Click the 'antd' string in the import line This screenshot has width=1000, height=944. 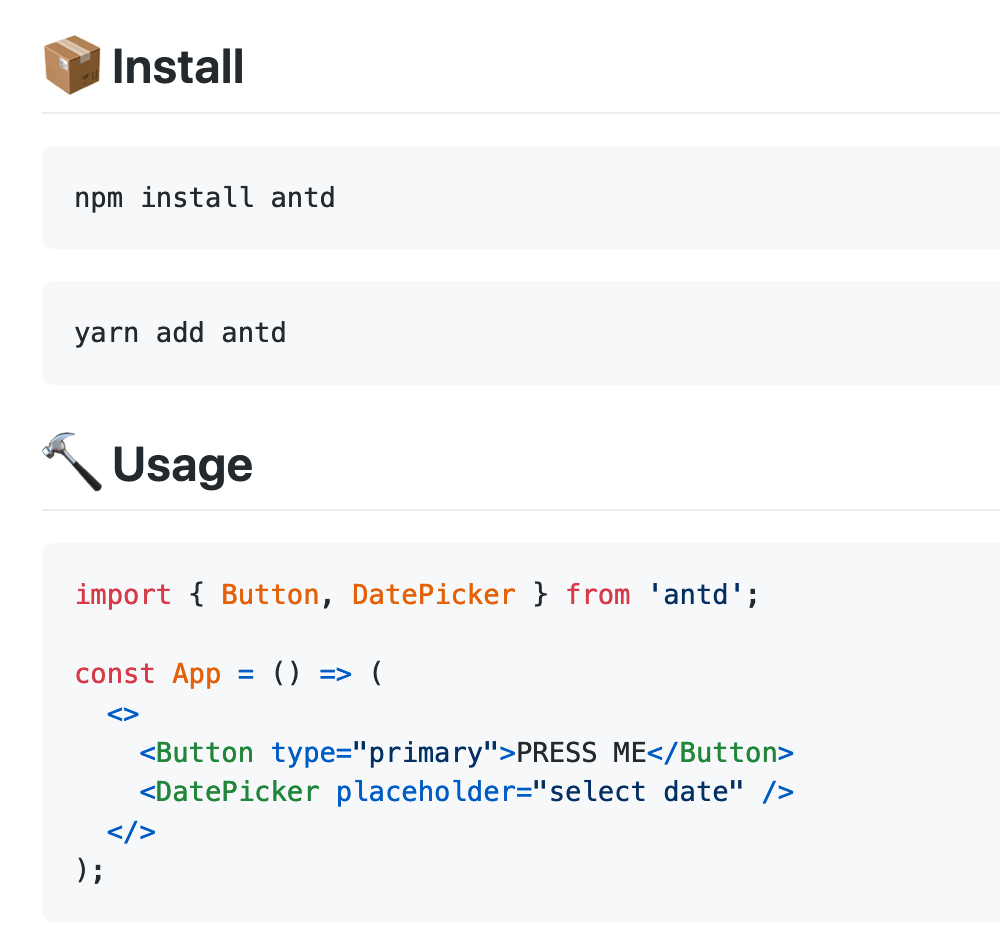695,594
